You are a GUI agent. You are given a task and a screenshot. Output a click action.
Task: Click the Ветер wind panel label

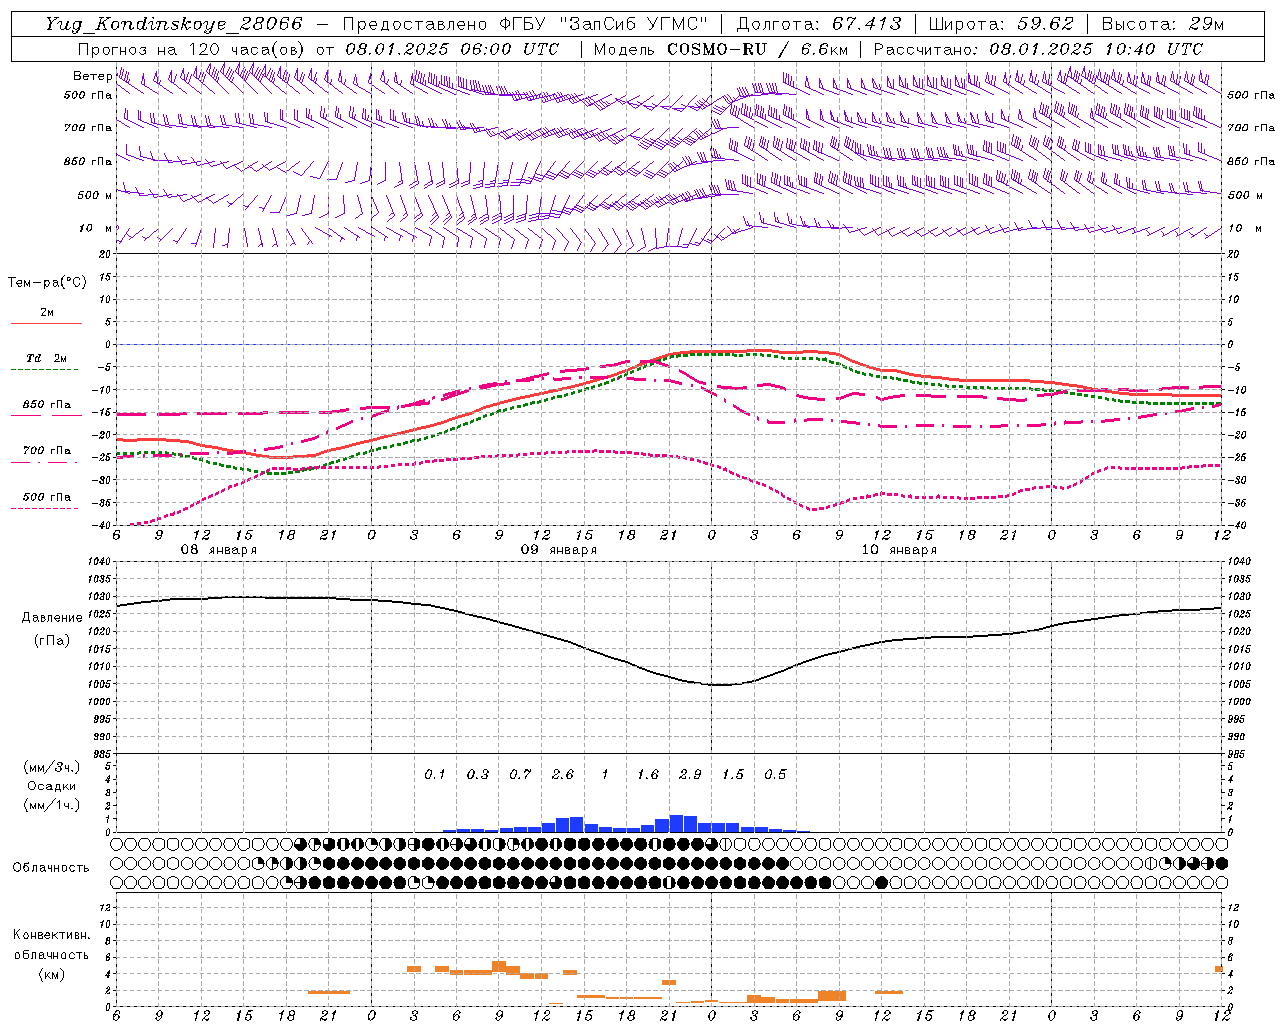(x=92, y=76)
